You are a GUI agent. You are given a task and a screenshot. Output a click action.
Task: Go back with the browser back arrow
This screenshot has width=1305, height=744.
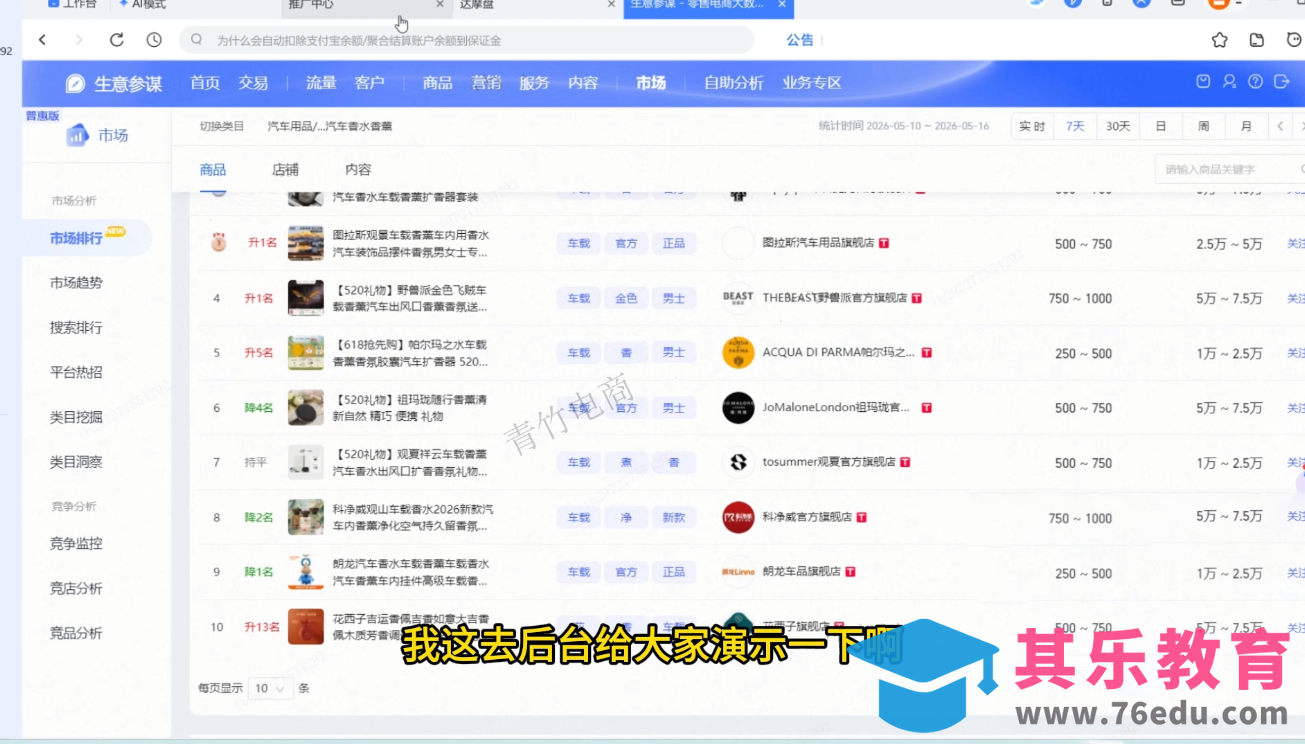[x=42, y=40]
